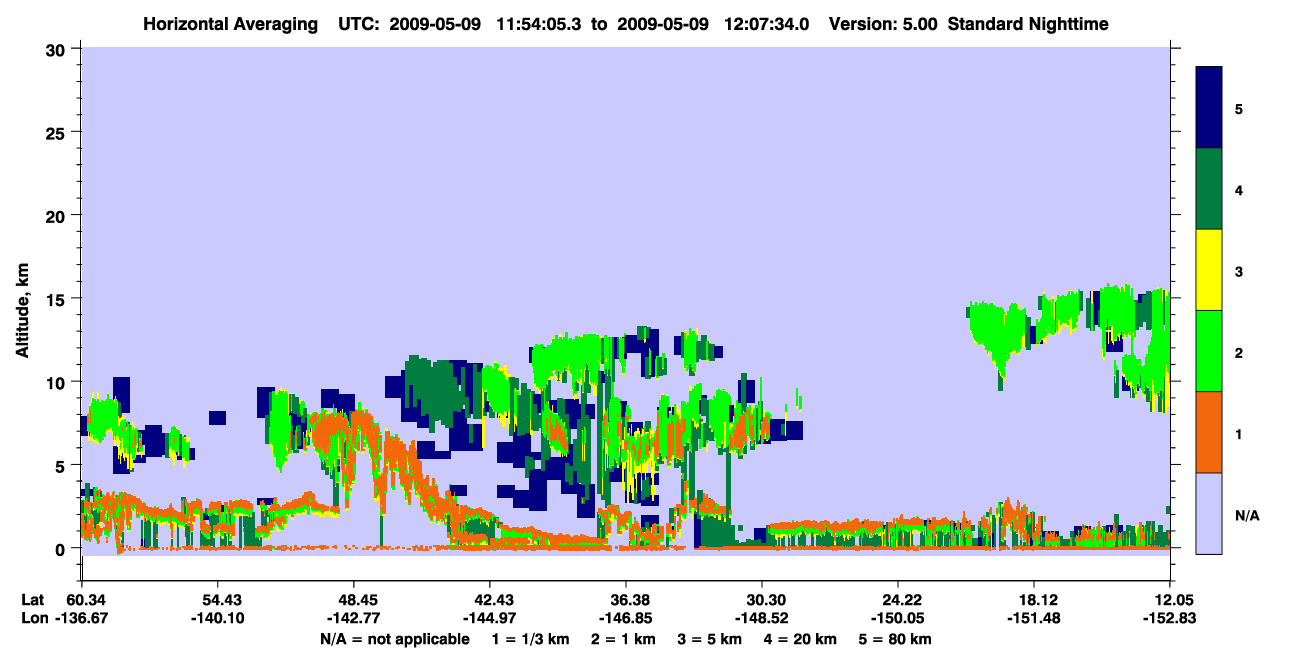Click the colorbar label 1
Screen dimensions: 1300x667
click(x=1239, y=433)
